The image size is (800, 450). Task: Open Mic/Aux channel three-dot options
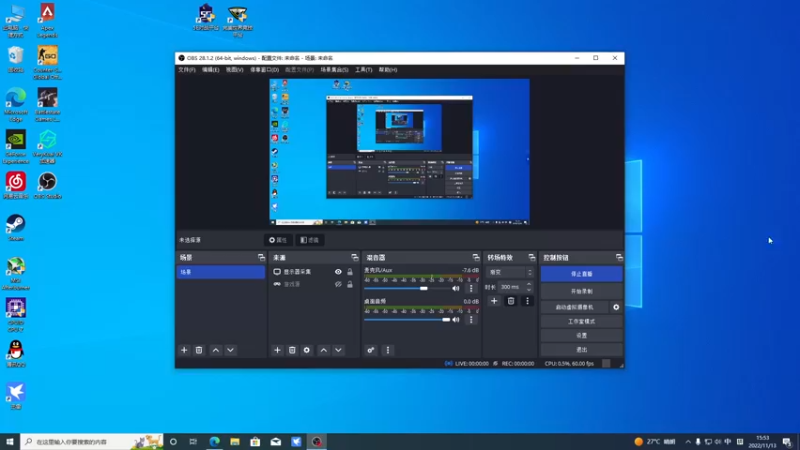click(x=471, y=288)
